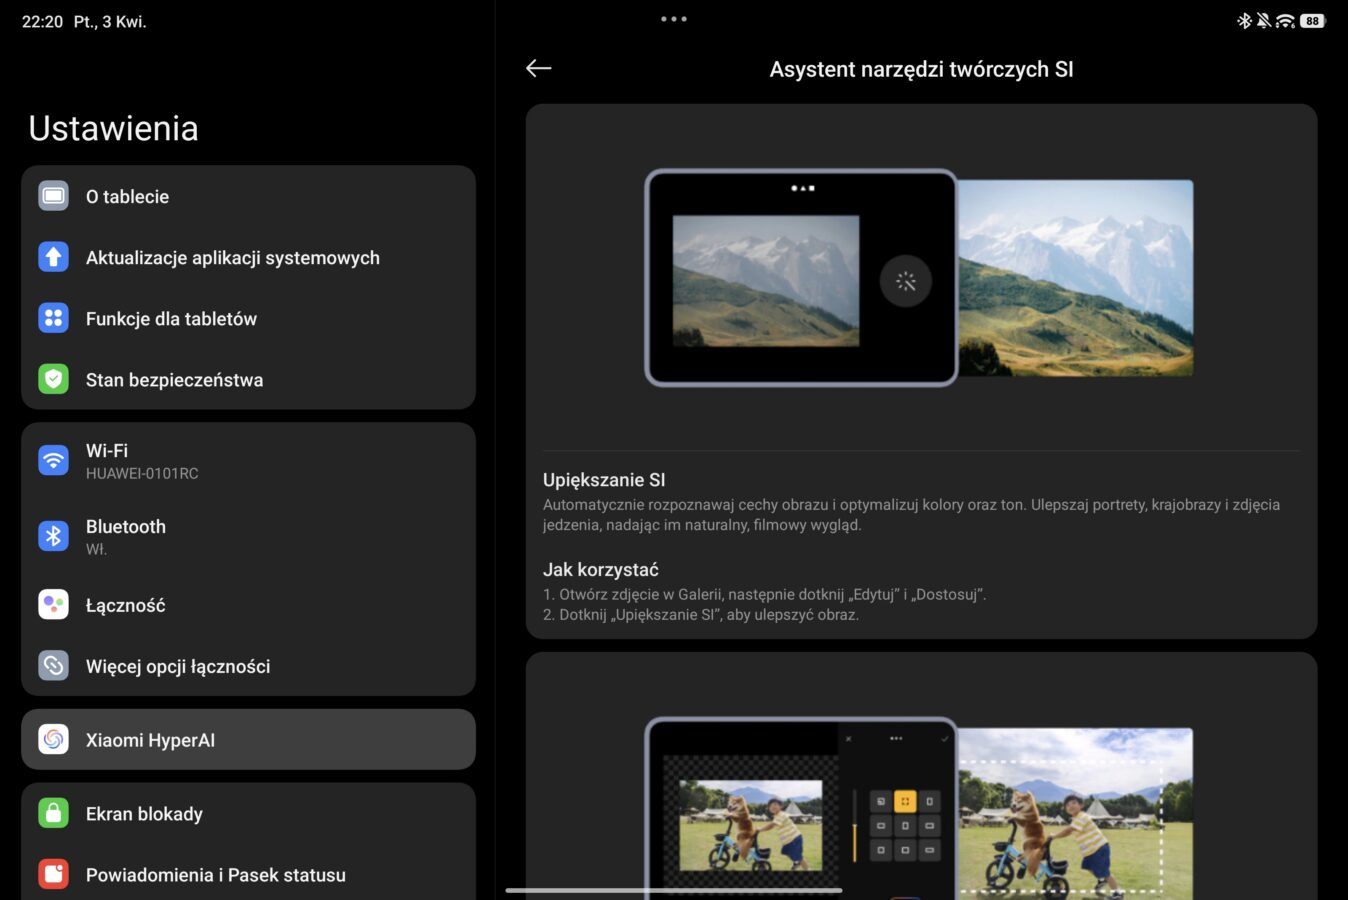
Task: Click the AI processing spinner icon in illustration
Action: coord(905,282)
